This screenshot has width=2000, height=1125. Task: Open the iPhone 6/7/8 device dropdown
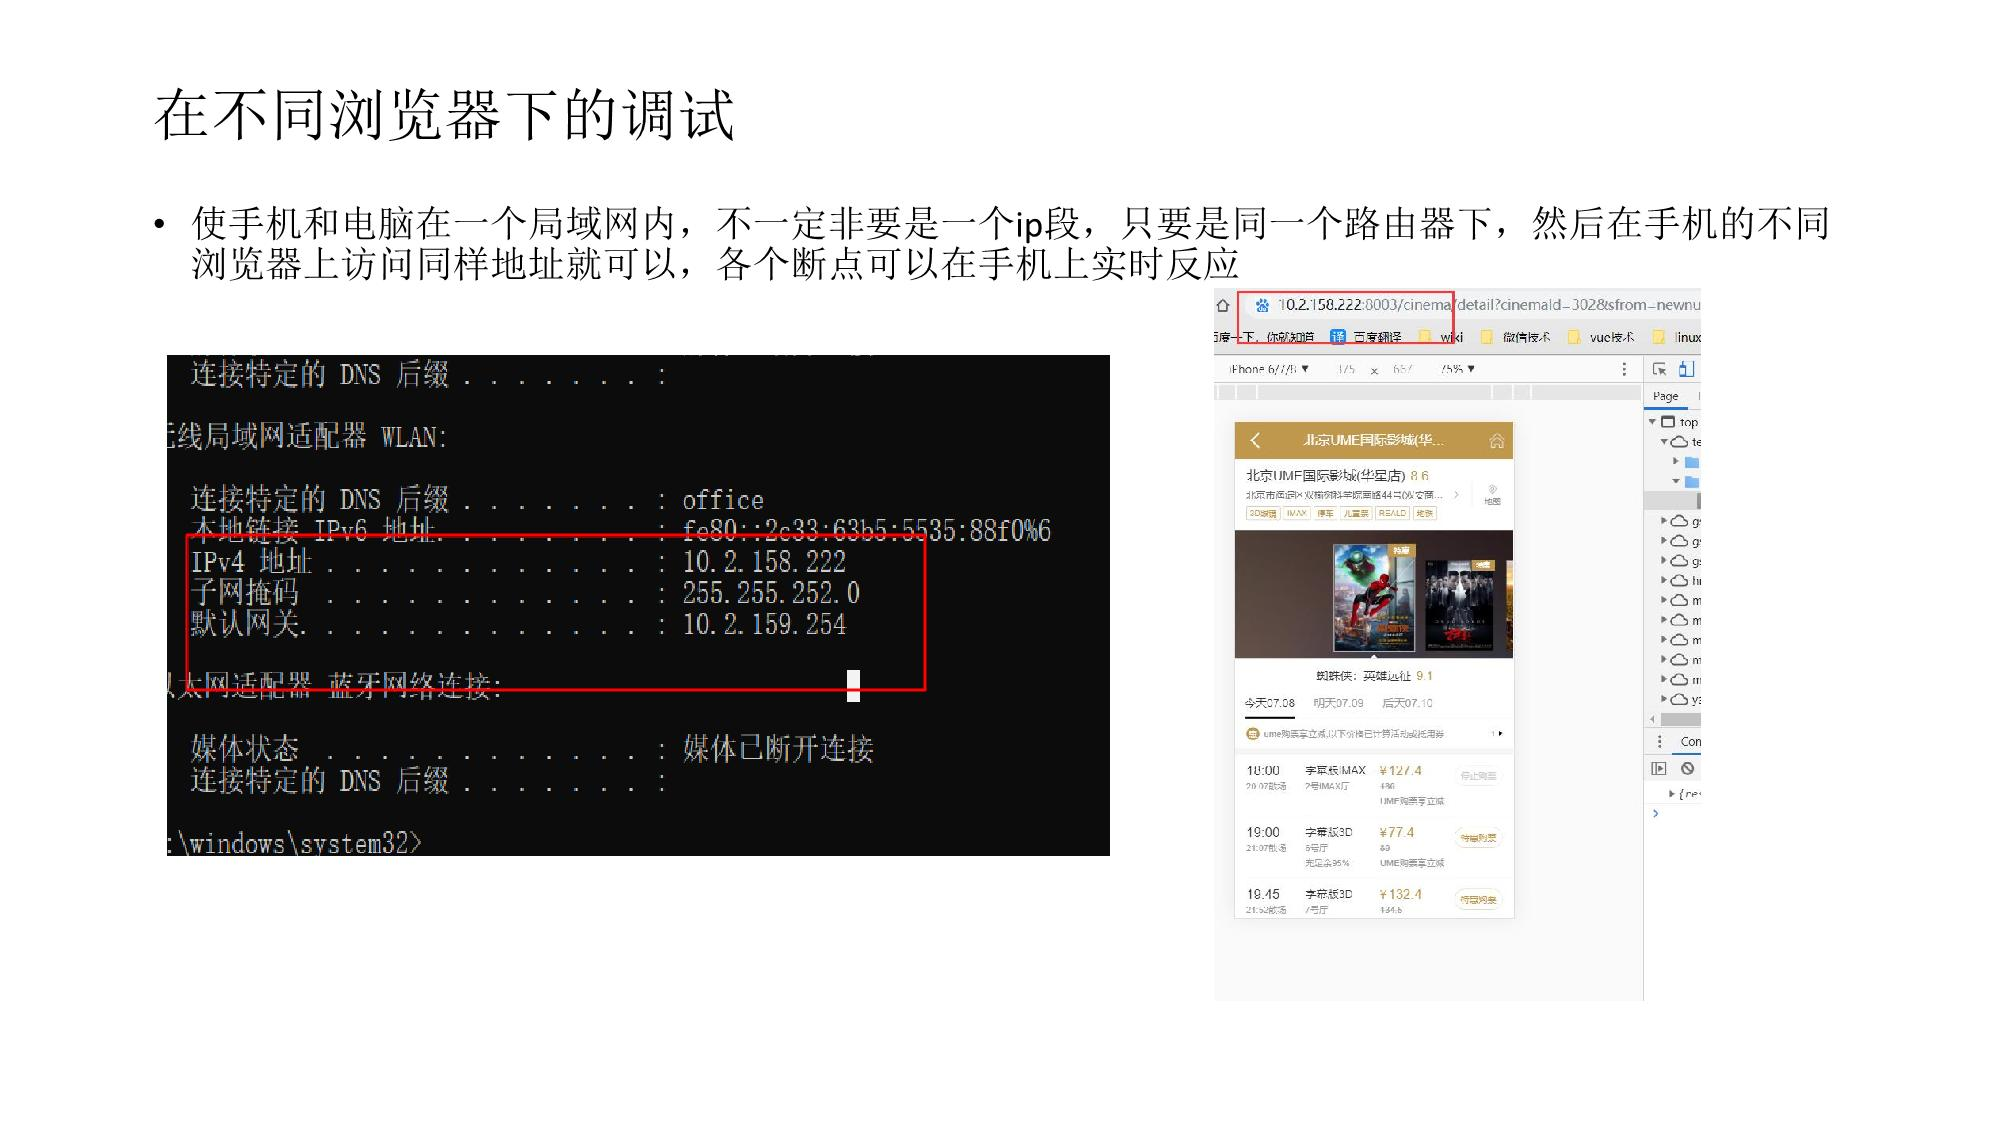(x=1270, y=369)
